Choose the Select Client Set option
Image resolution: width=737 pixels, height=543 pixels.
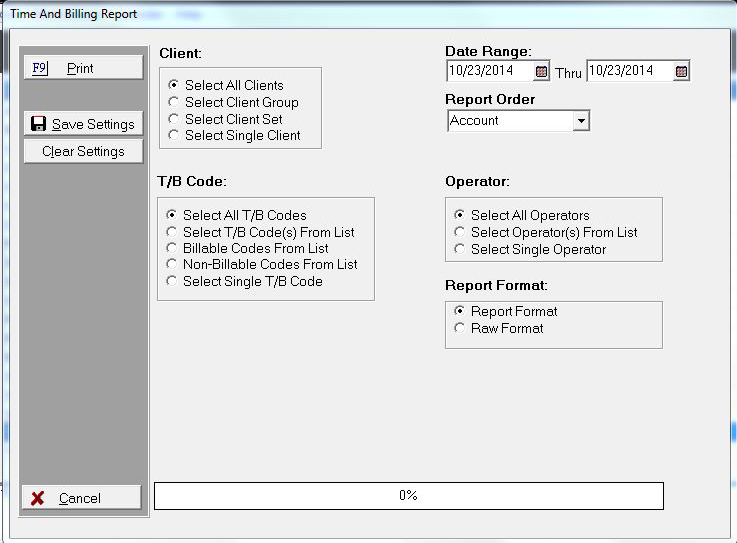click(x=174, y=119)
